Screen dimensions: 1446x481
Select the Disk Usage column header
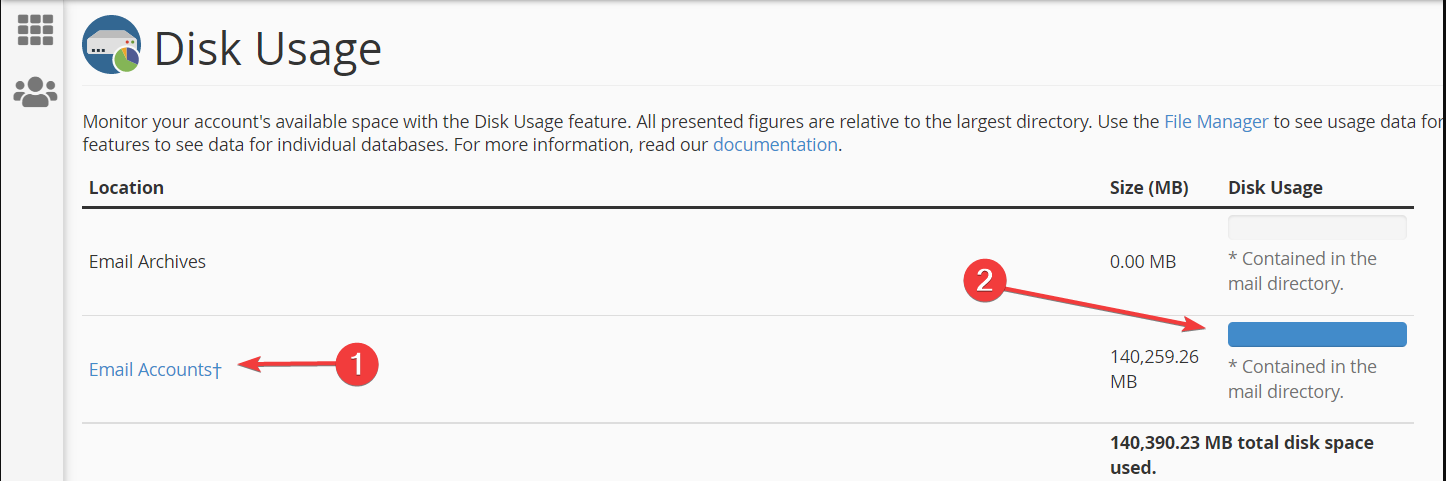(1275, 187)
